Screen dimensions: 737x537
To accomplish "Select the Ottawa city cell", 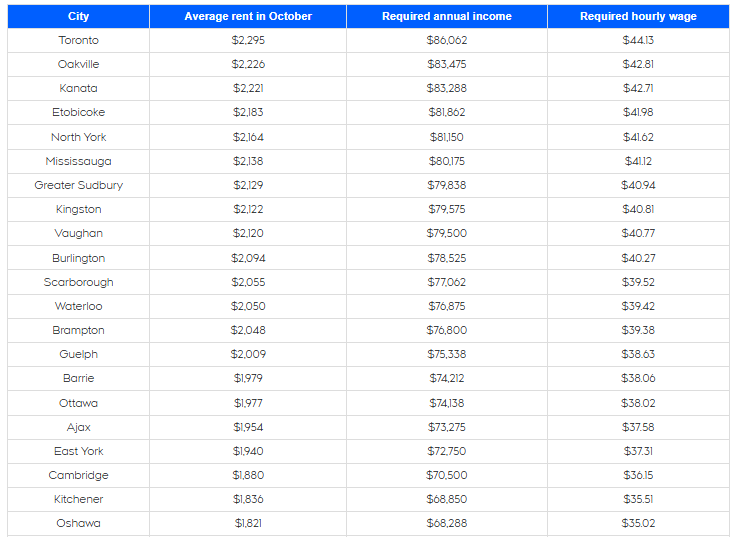I will pyautogui.click(x=78, y=403).
